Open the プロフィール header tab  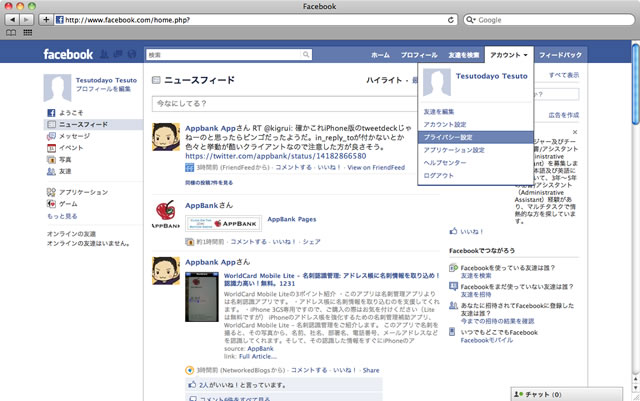[419, 55]
